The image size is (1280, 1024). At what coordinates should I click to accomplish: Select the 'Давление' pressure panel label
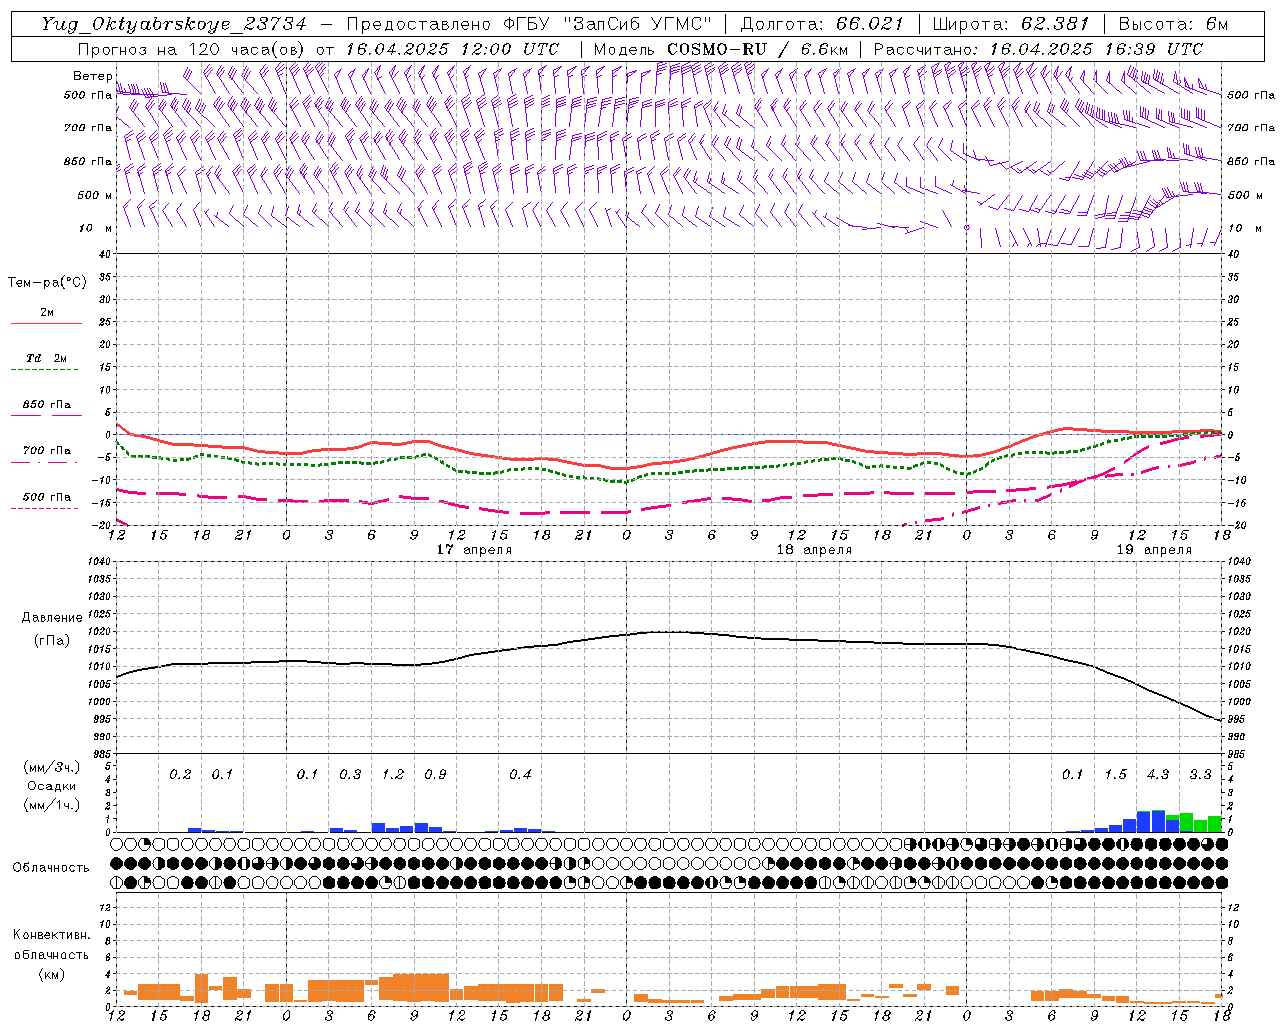pyautogui.click(x=52, y=618)
